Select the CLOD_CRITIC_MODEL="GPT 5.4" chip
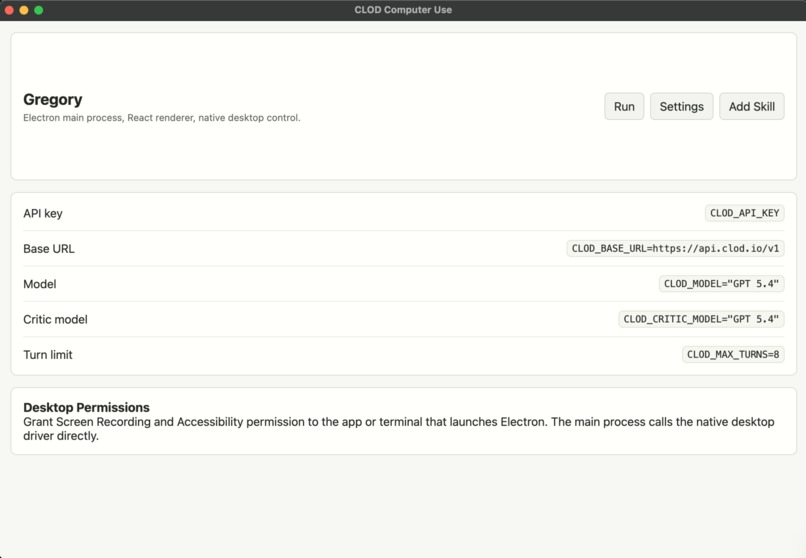The width and height of the screenshot is (806, 558). point(701,319)
